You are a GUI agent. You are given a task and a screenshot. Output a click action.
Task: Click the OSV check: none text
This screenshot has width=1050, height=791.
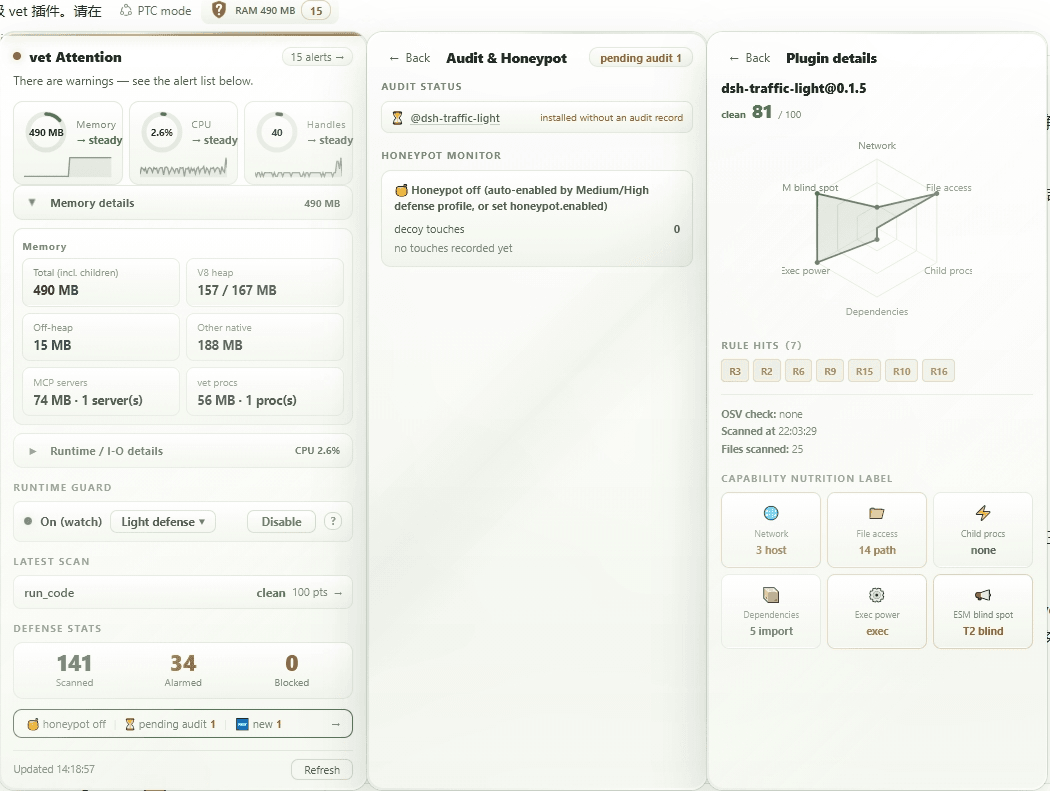(x=761, y=414)
